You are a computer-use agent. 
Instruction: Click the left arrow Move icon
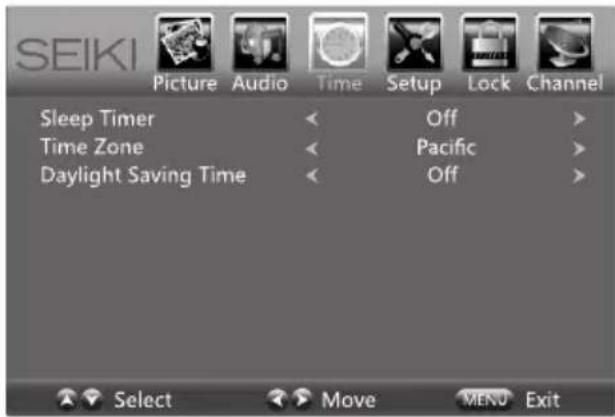point(277,399)
